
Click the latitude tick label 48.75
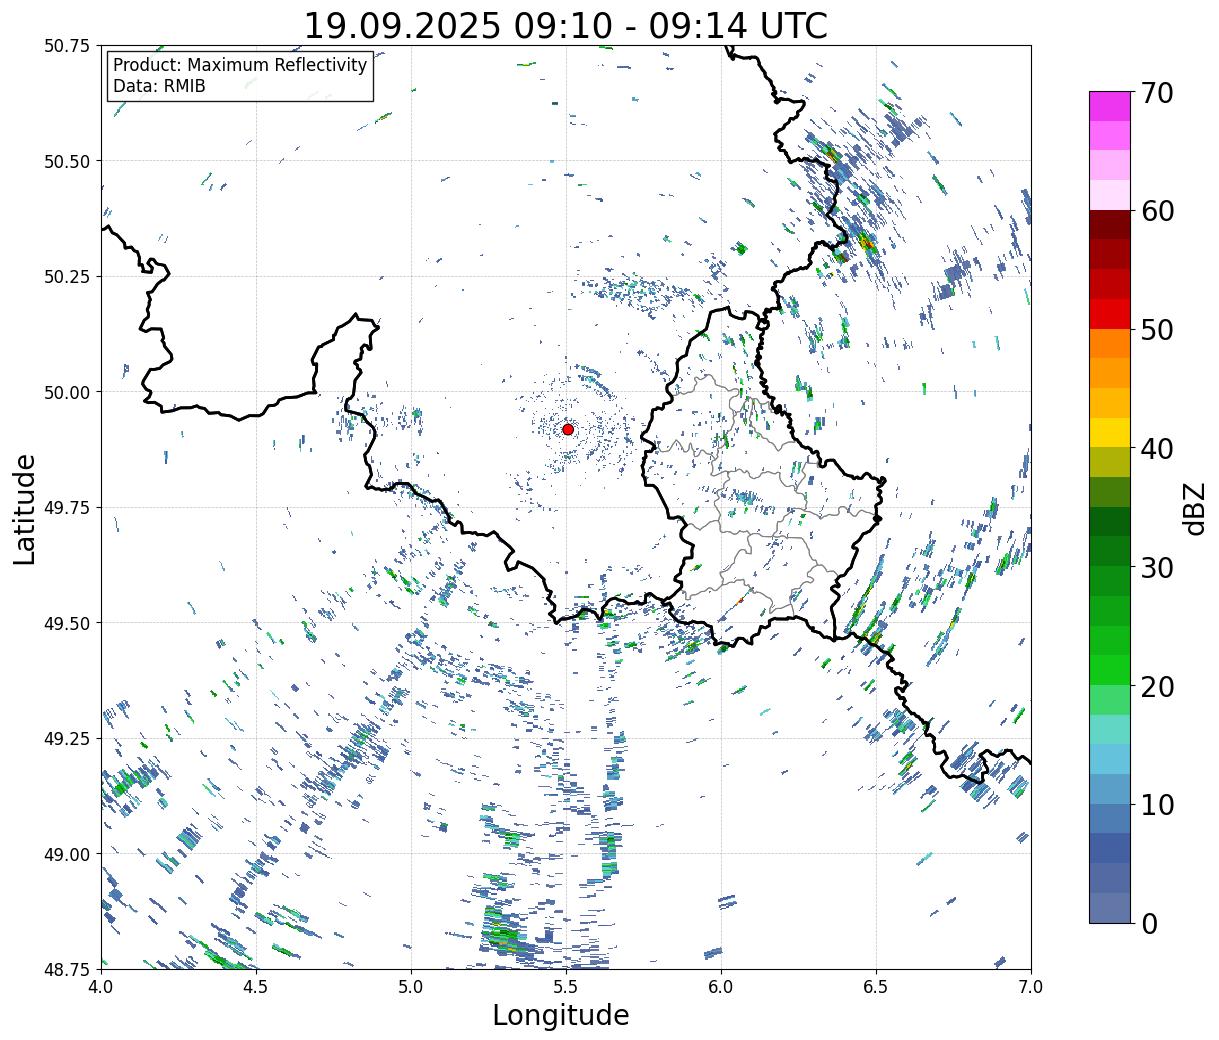point(67,969)
